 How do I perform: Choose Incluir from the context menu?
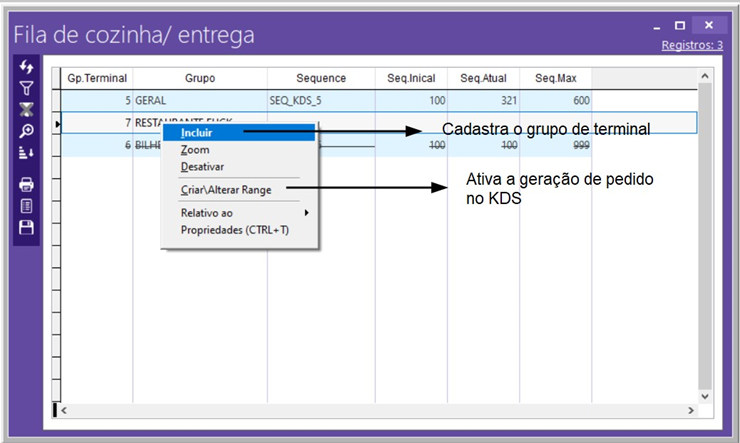197,132
